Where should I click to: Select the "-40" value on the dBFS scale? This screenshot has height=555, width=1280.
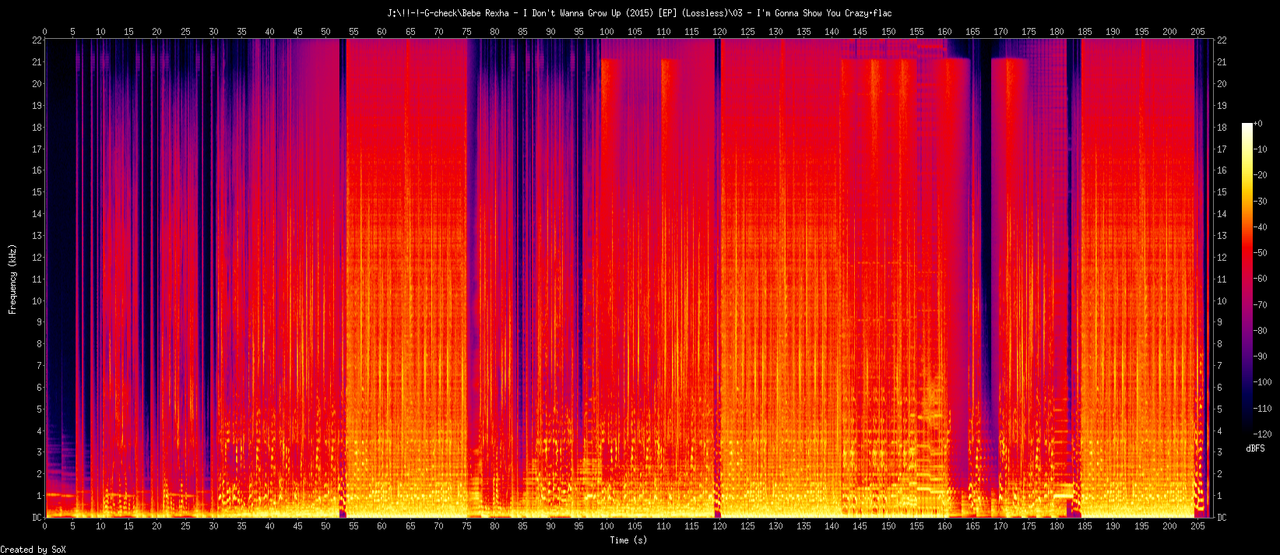(x=1263, y=227)
